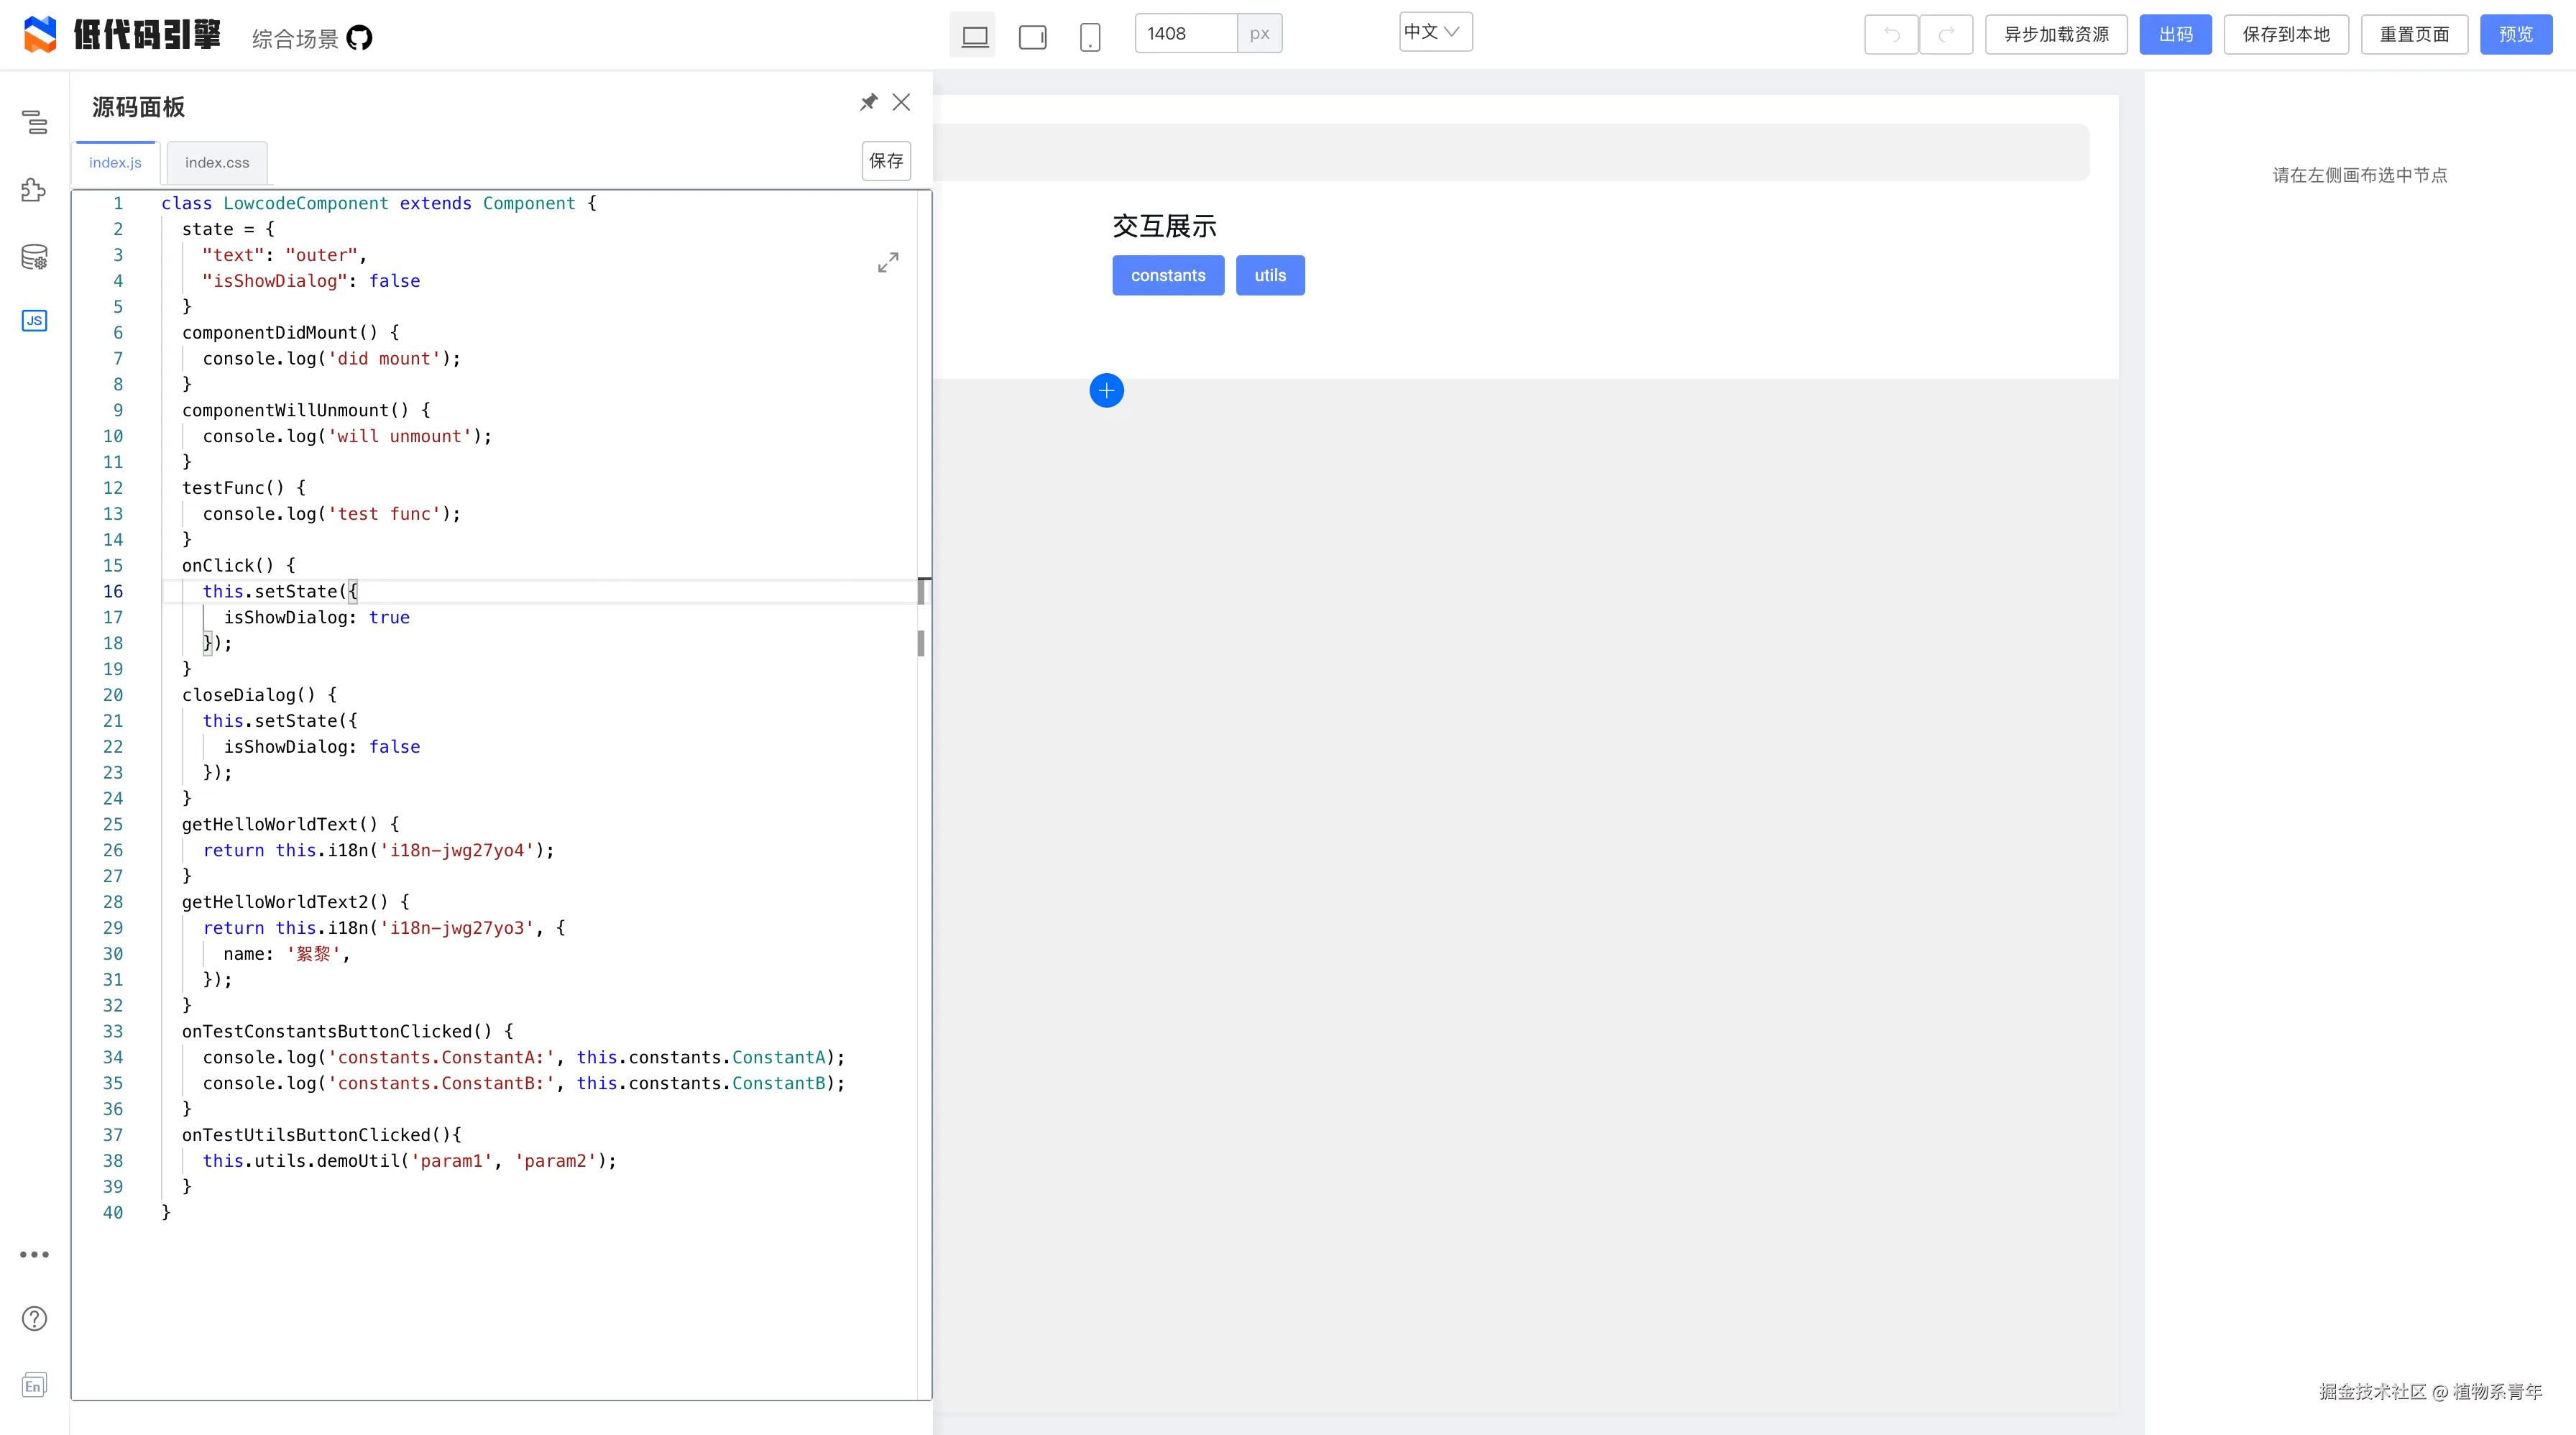Click the 出码 export code button
The width and height of the screenshot is (2576, 1435).
tap(2175, 35)
